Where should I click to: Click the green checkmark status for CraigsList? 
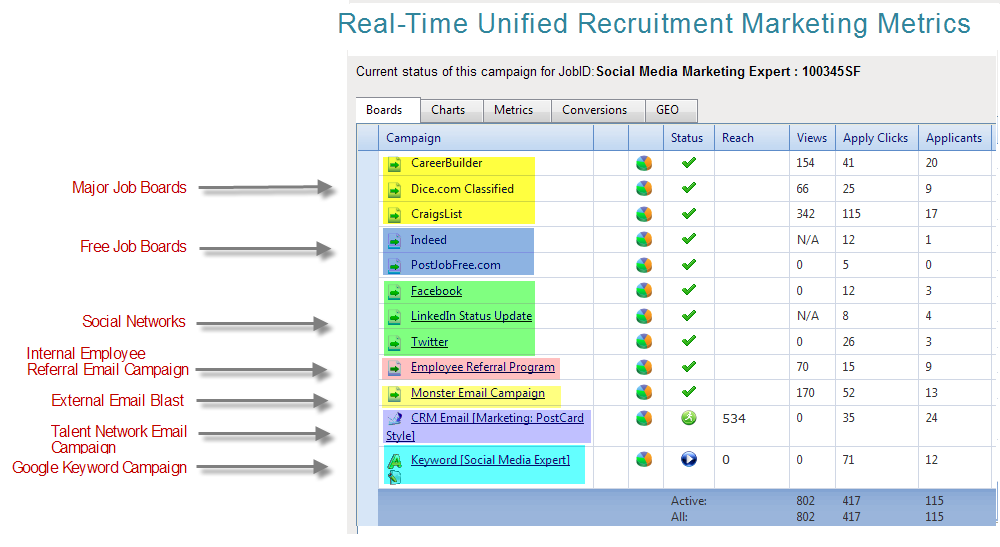tap(689, 214)
